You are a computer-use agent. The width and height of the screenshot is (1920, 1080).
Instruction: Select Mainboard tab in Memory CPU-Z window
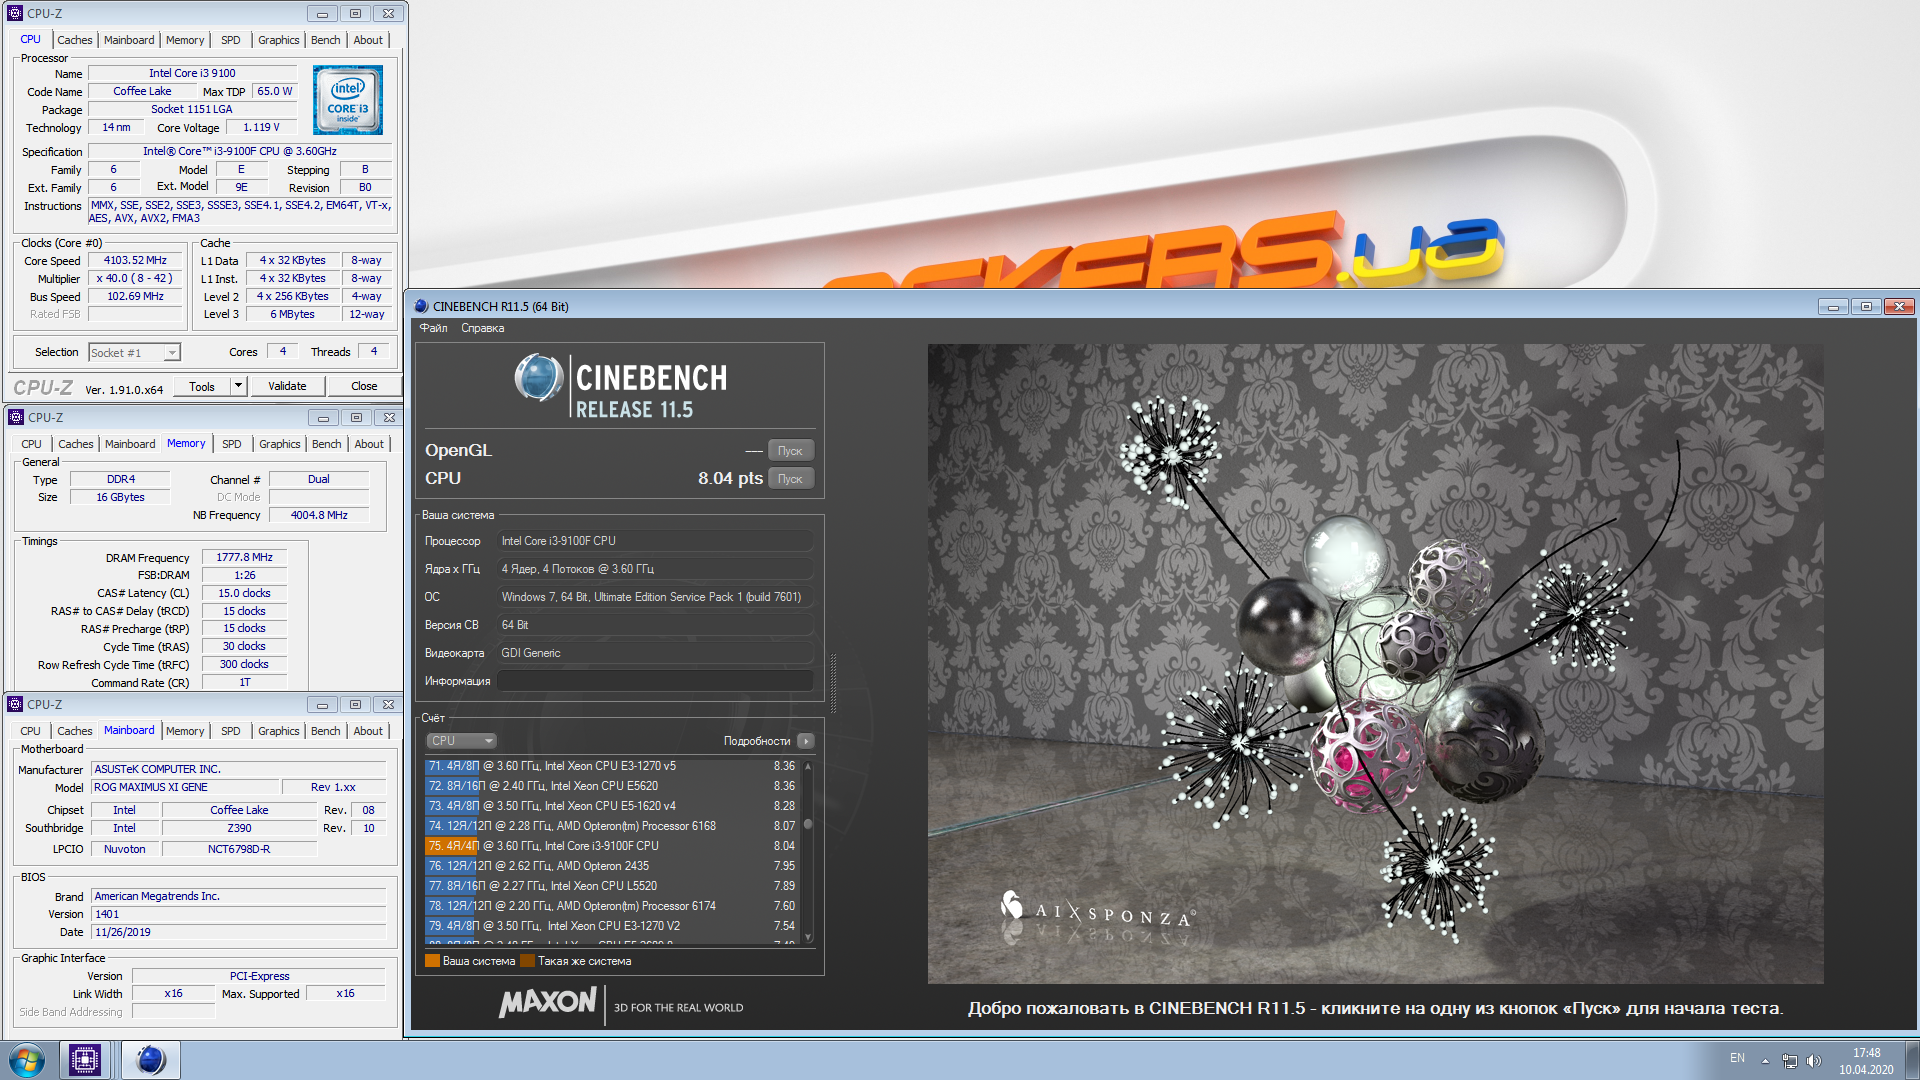point(130,444)
